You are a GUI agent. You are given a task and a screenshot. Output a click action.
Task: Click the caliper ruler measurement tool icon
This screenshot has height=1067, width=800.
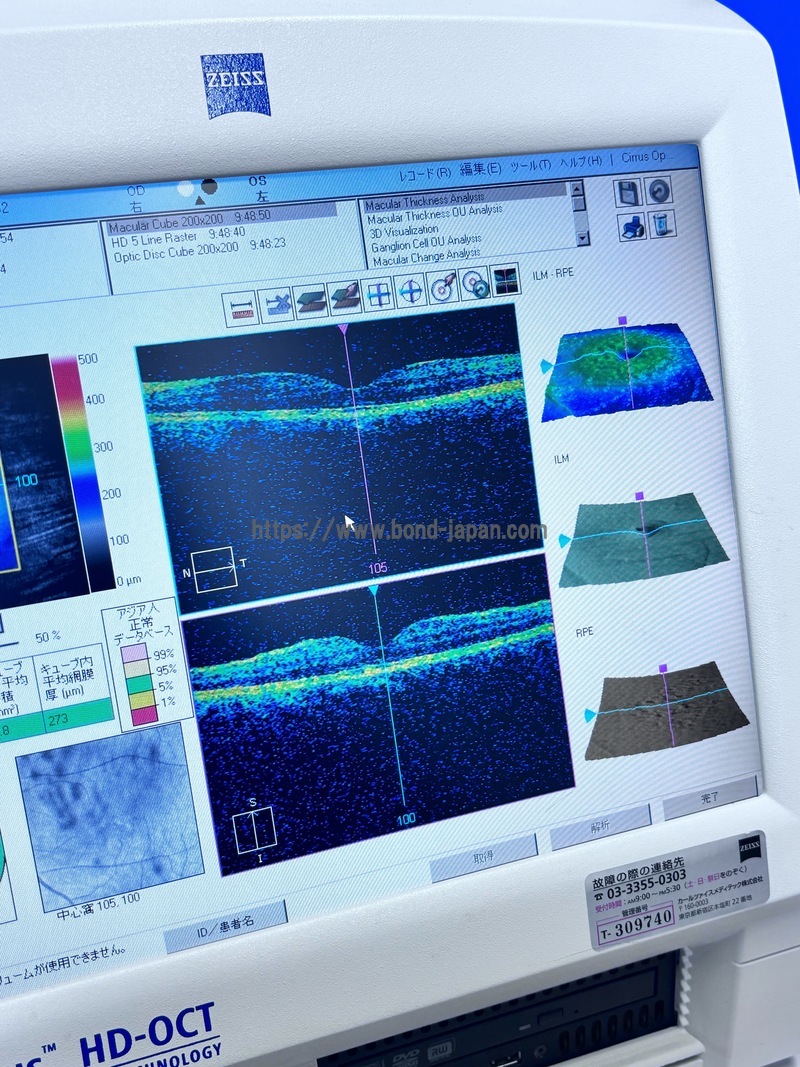coord(241,310)
